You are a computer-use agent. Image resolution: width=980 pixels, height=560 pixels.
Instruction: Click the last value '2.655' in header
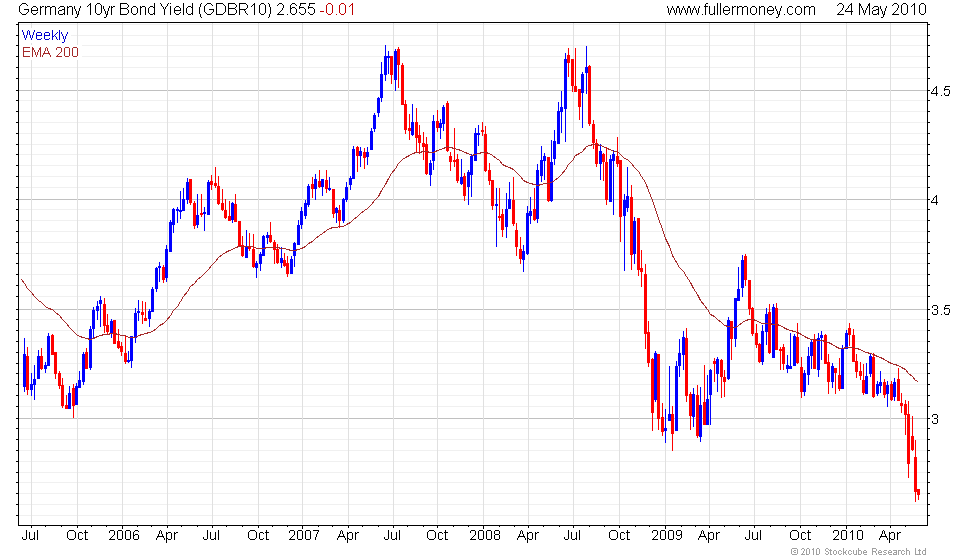point(296,9)
